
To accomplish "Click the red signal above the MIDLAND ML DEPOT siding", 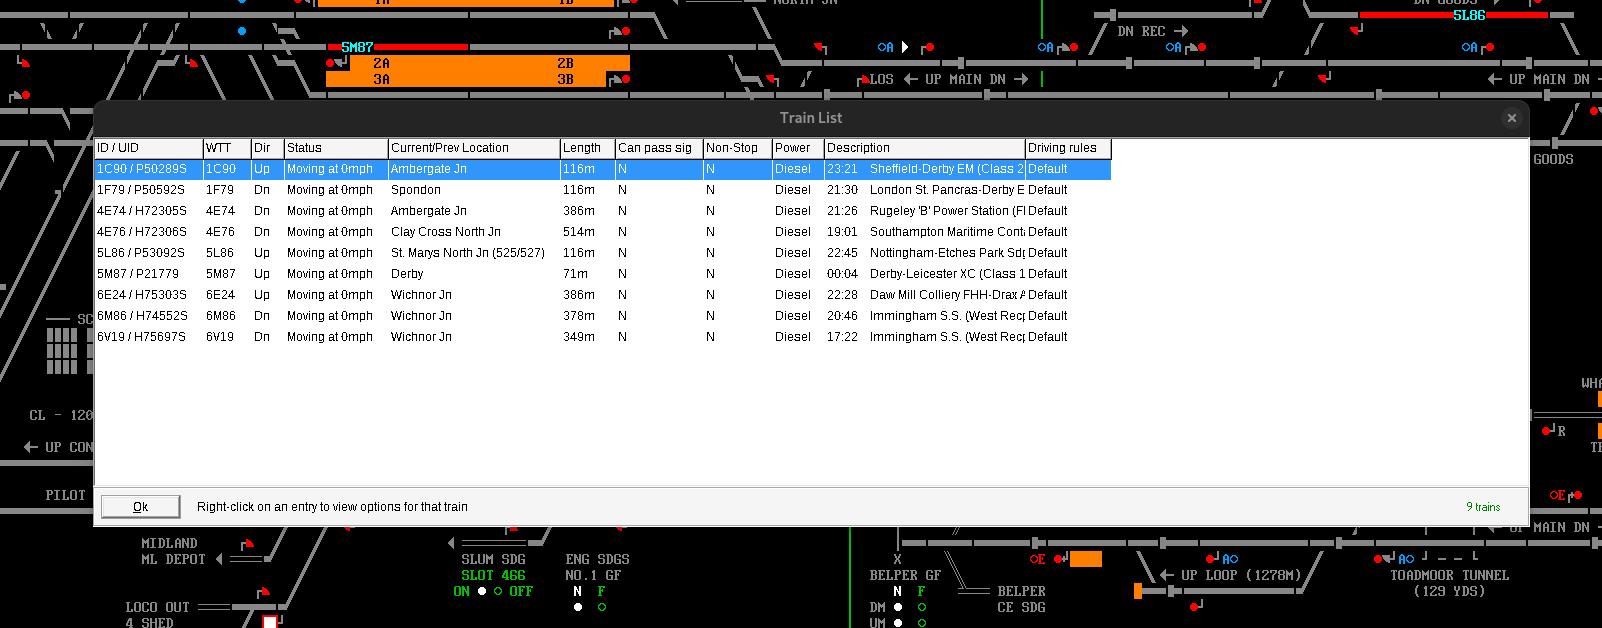I will (247, 544).
